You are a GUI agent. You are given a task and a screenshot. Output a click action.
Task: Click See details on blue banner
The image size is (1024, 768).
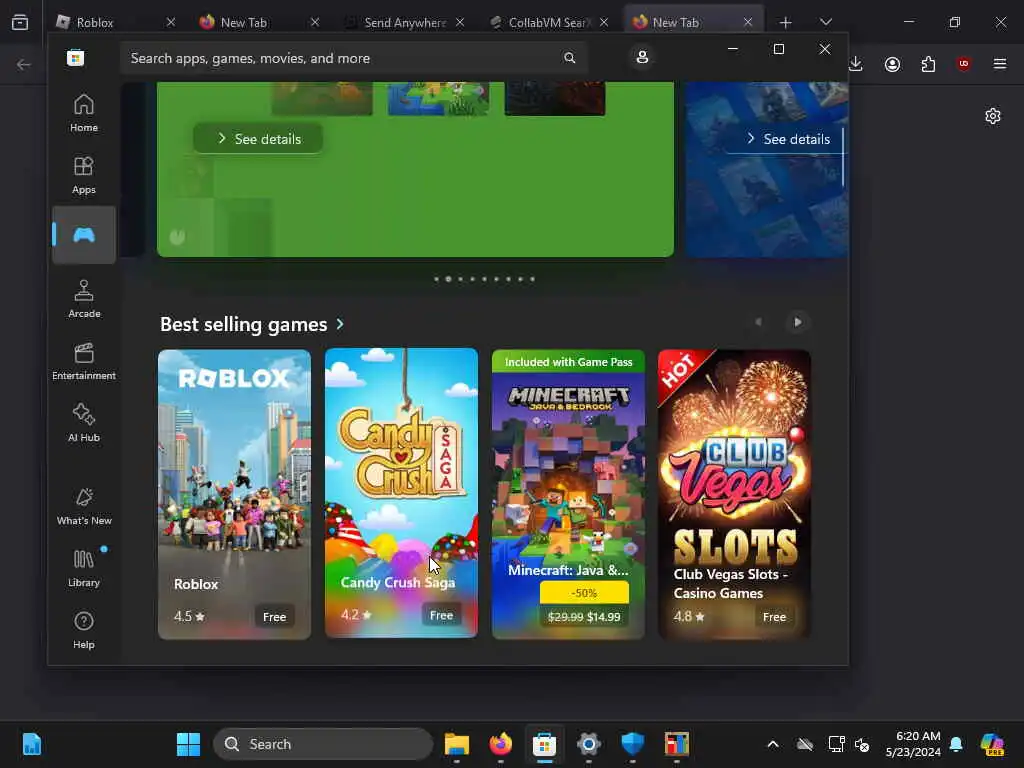tap(786, 138)
